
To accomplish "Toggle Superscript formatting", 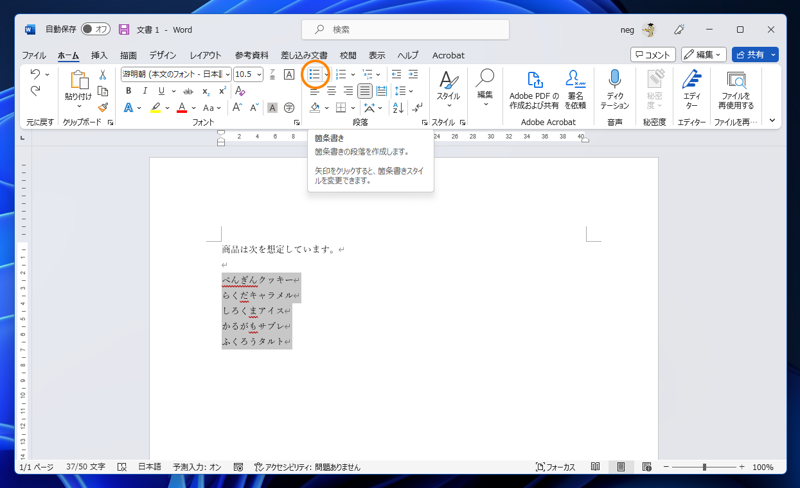I will pyautogui.click(x=222, y=91).
